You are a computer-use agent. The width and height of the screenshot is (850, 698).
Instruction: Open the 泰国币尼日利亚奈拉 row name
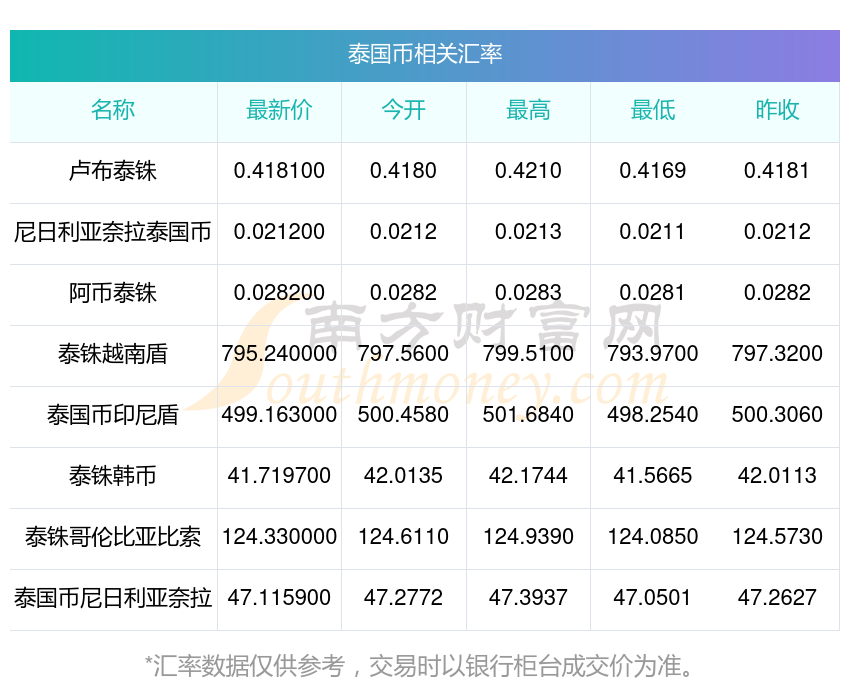tap(113, 598)
